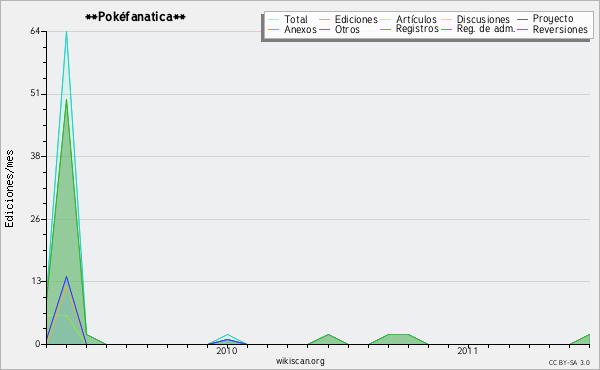Click the Ediciones/mes y-axis label
600x370 pixels.
(9, 189)
